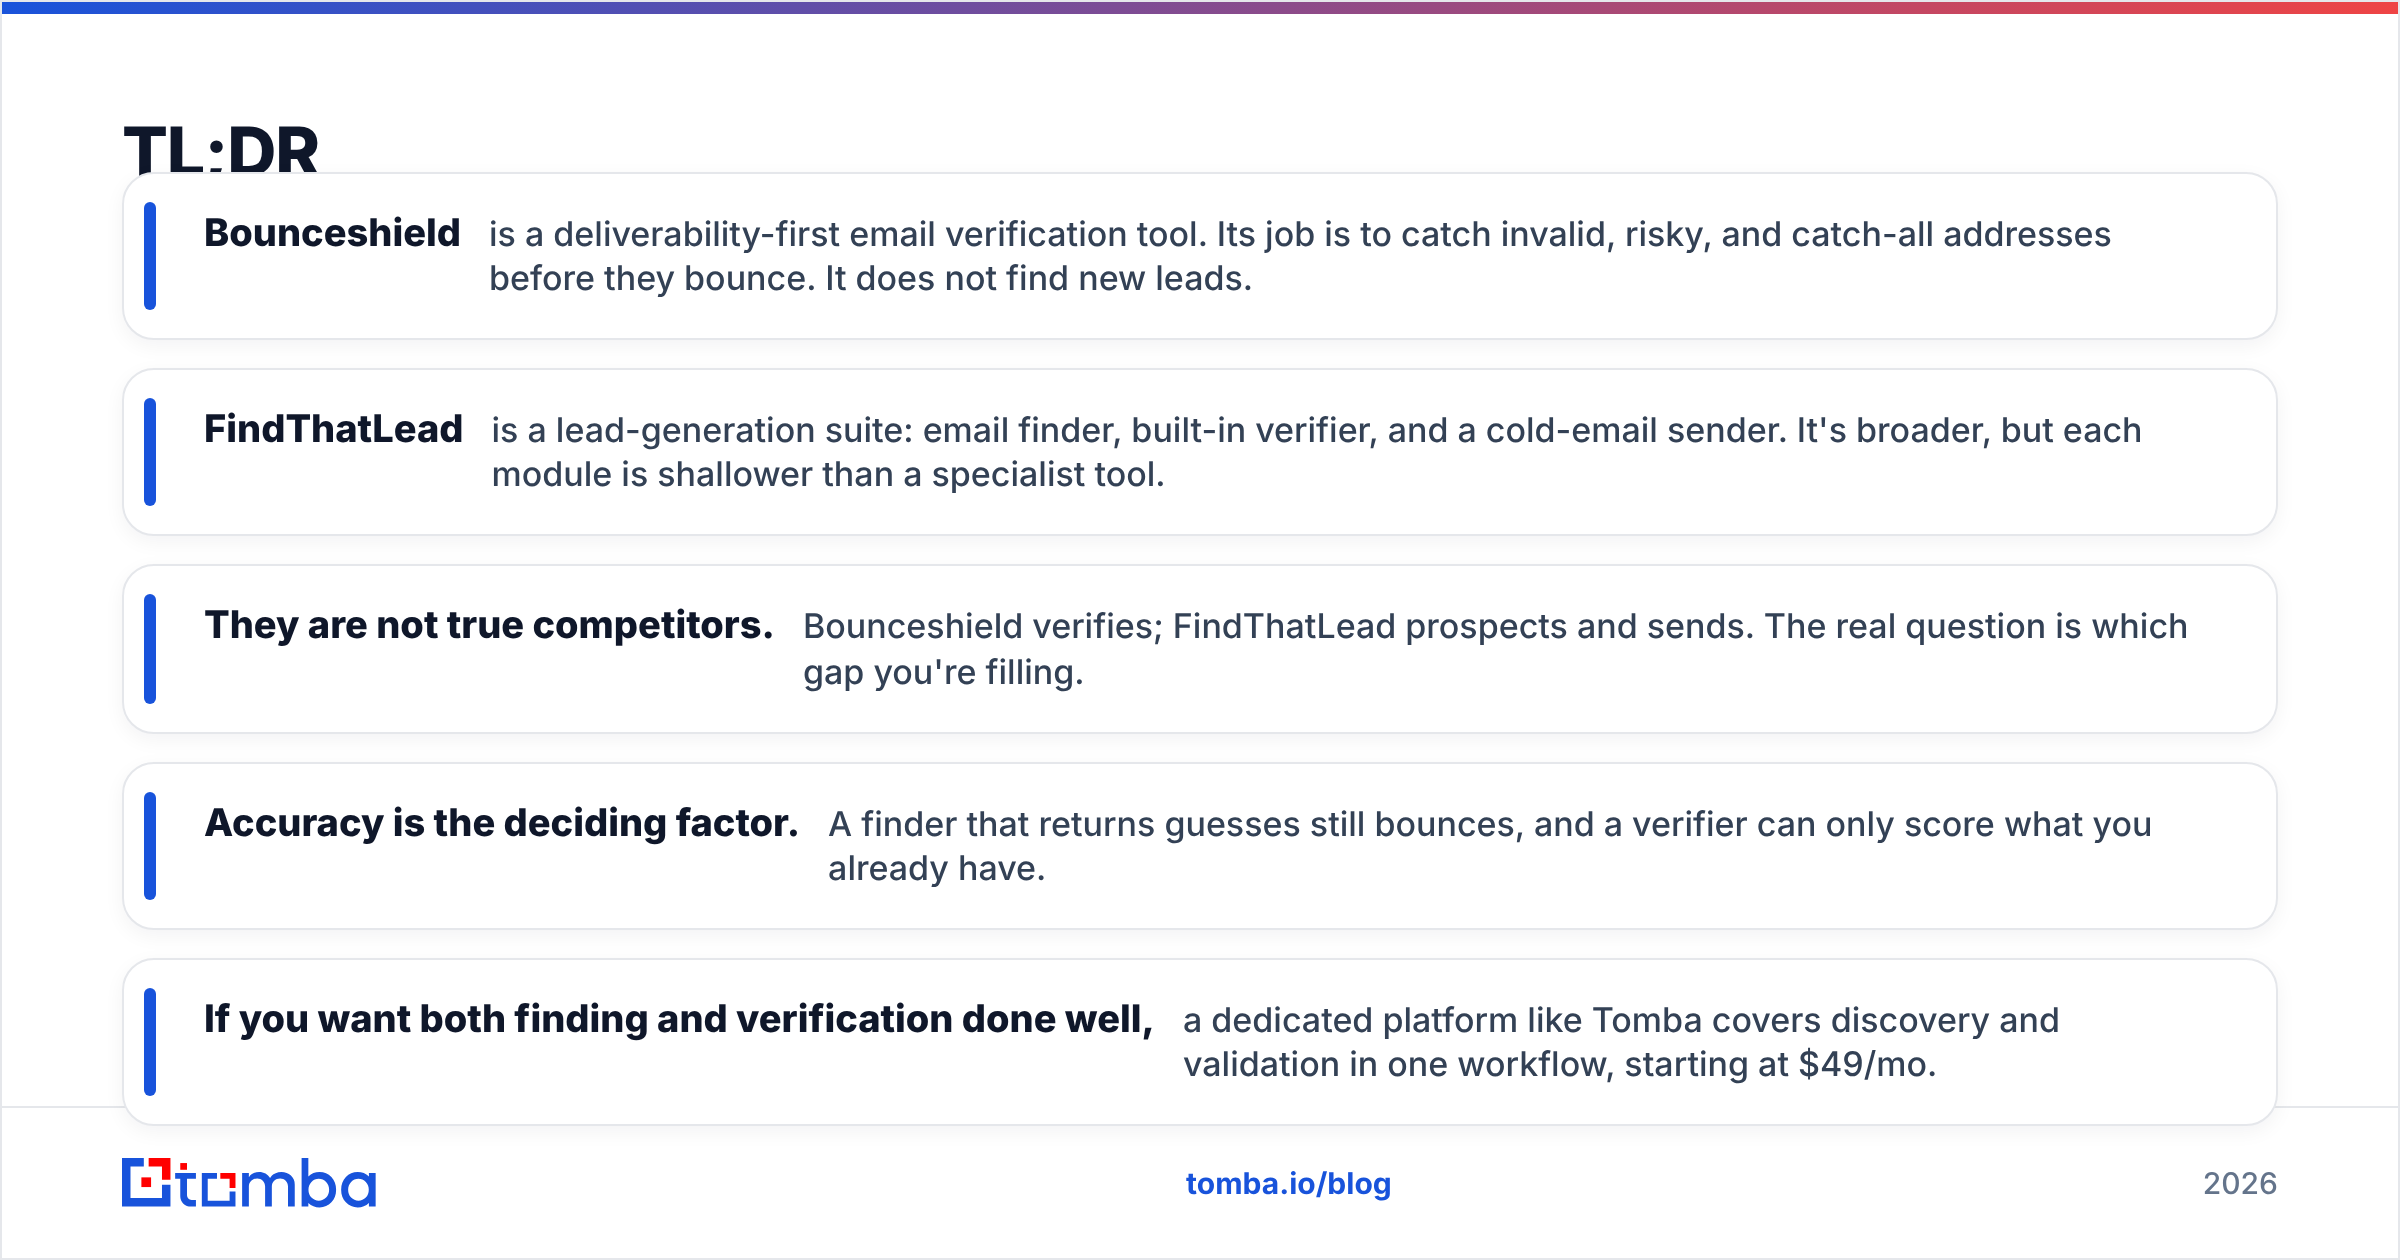Click 'They are not true competitors.' heading

pyautogui.click(x=489, y=625)
